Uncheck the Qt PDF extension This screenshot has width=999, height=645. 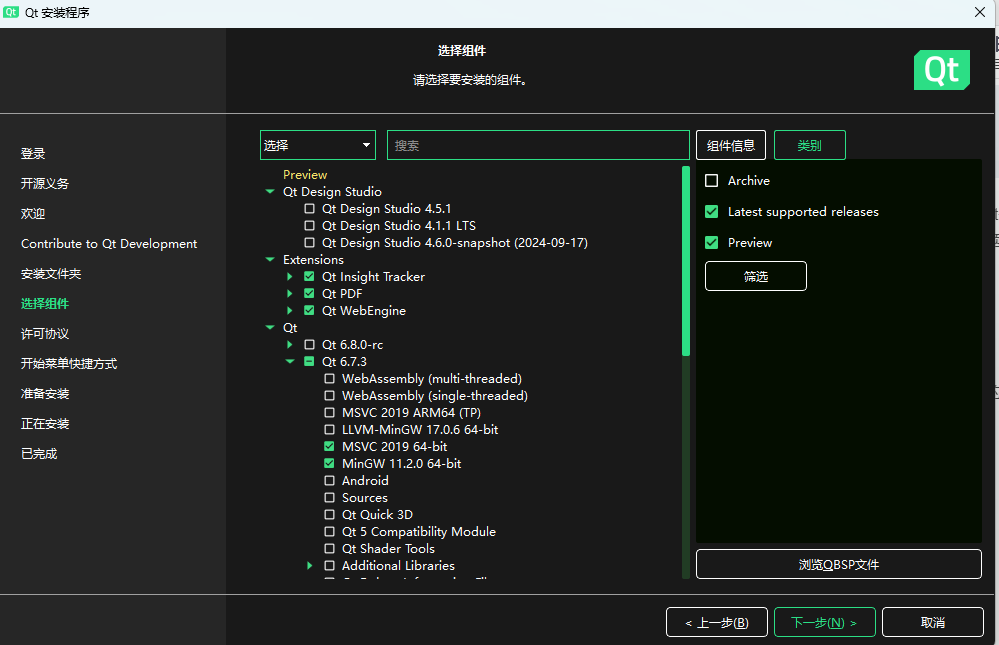[310, 294]
